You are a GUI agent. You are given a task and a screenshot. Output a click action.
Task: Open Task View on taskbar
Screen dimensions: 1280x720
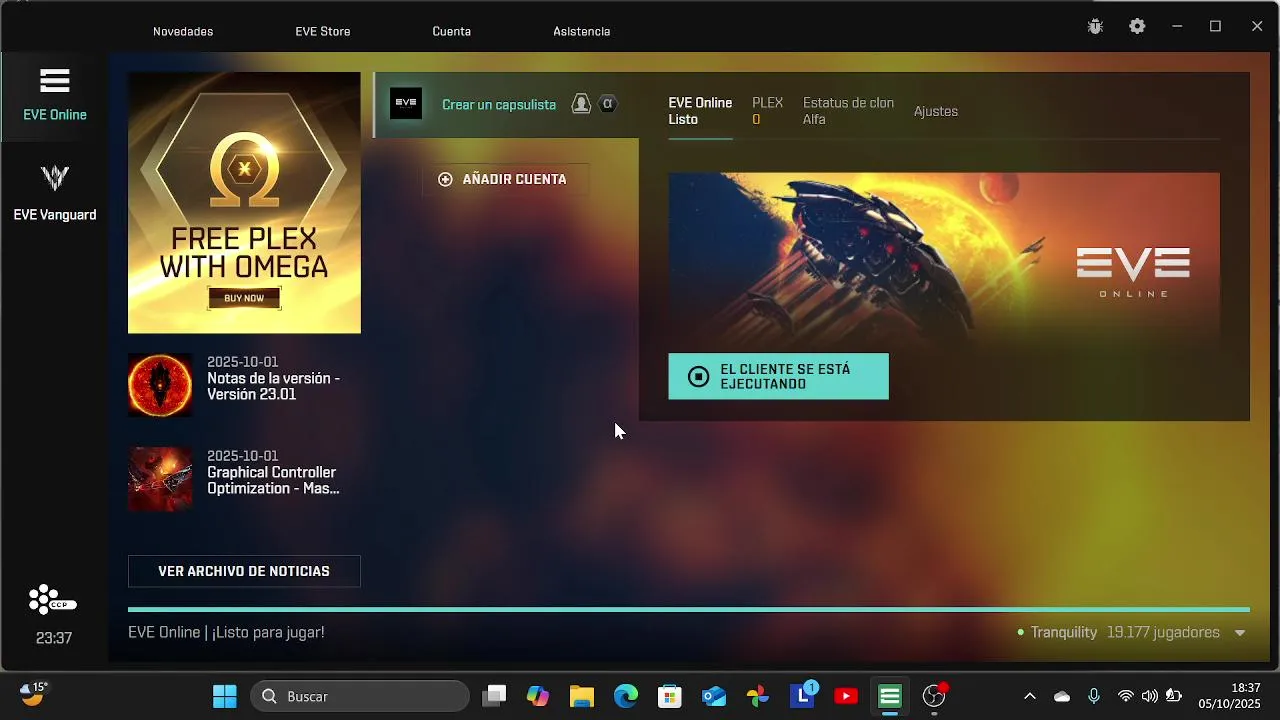(494, 696)
